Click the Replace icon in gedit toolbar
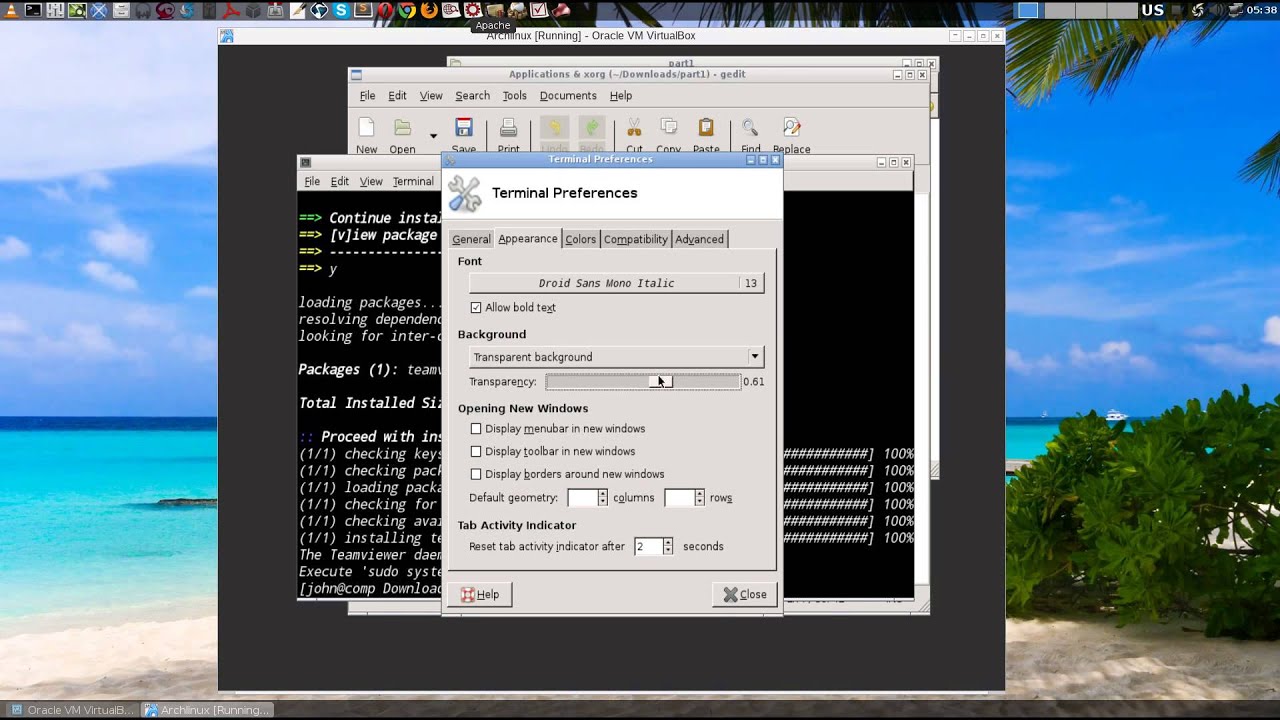 pos(792,128)
